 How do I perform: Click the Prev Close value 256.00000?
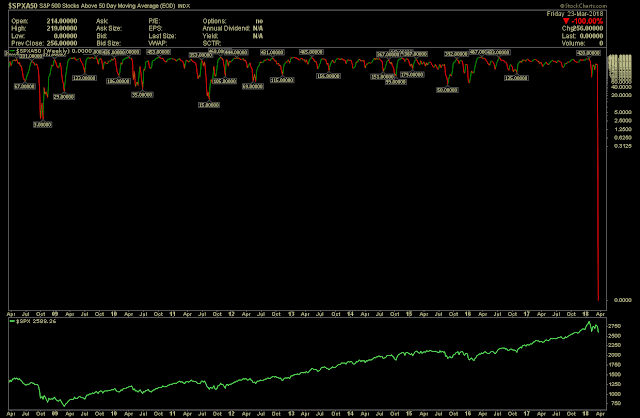coord(62,43)
